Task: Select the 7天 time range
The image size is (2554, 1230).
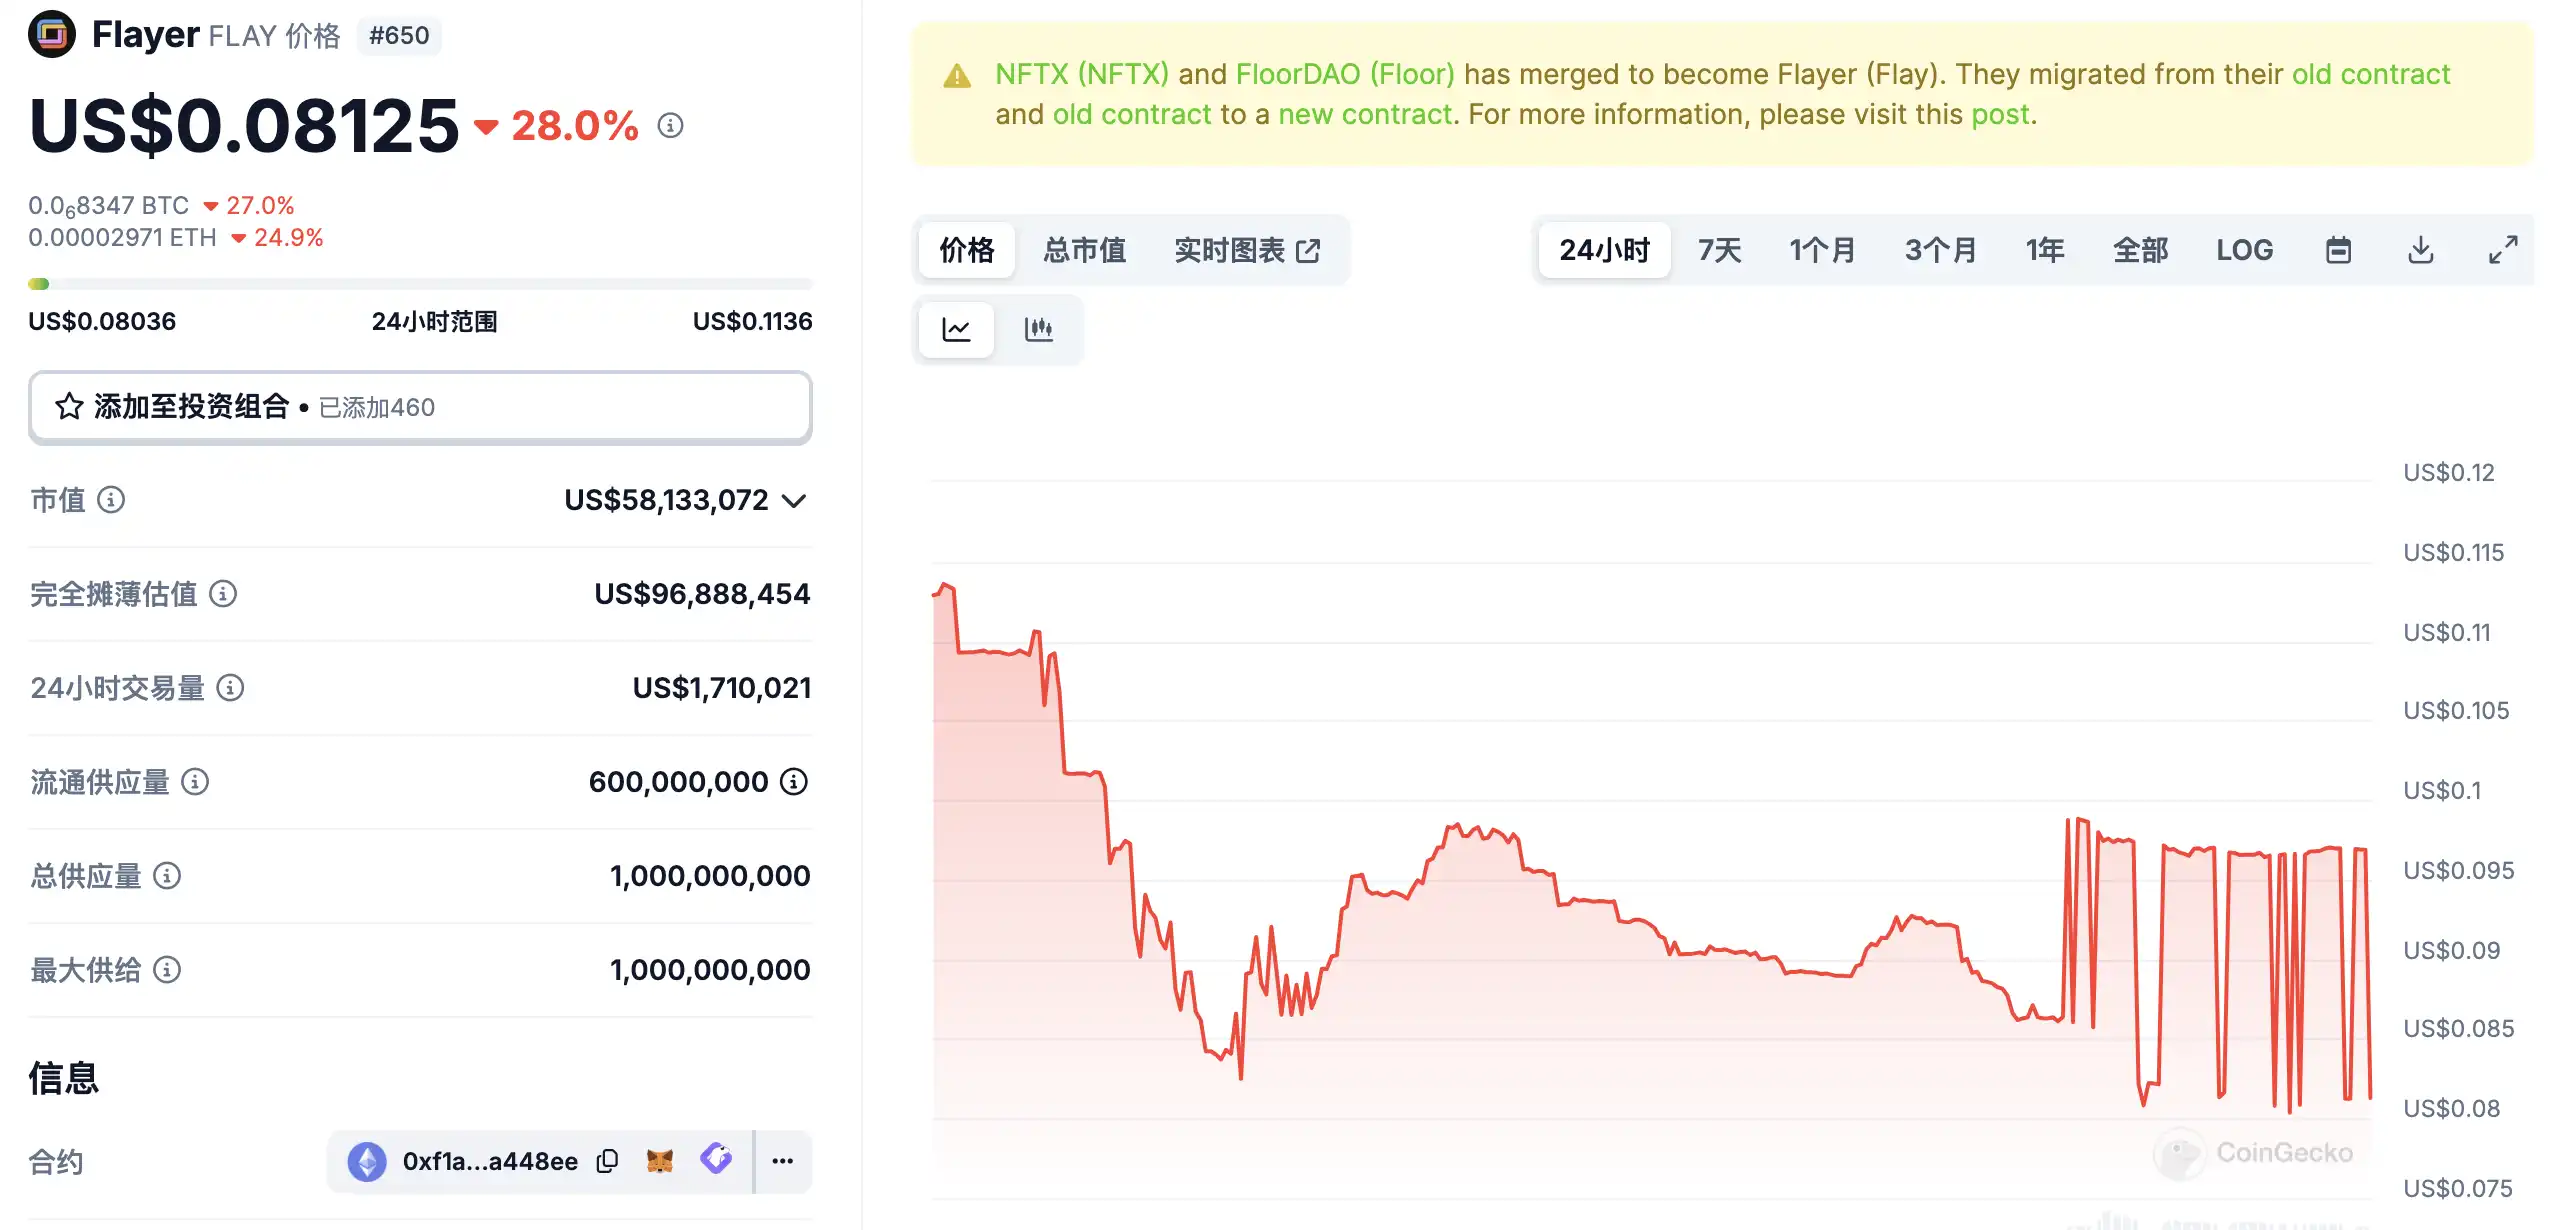Action: (1719, 250)
